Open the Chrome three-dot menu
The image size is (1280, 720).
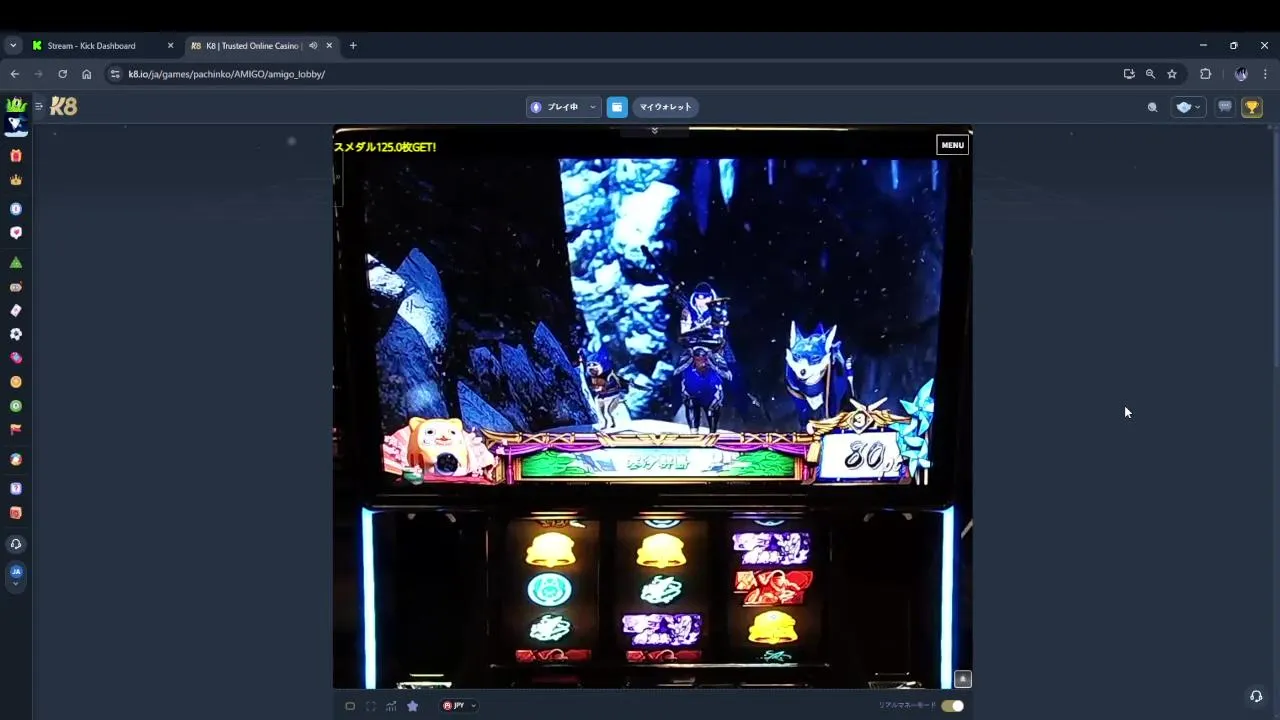point(1265,74)
